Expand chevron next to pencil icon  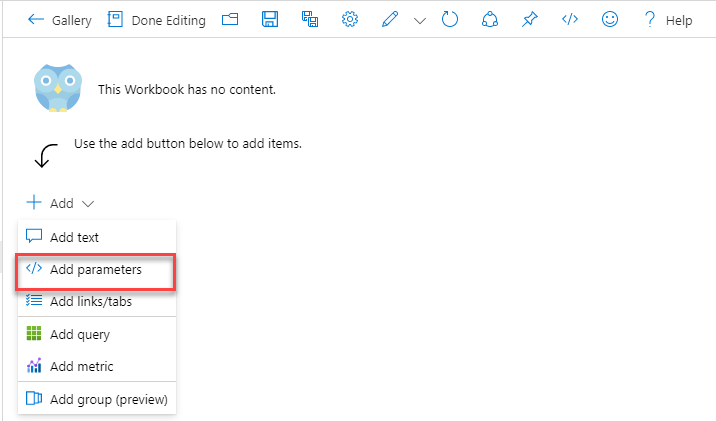[x=420, y=21]
